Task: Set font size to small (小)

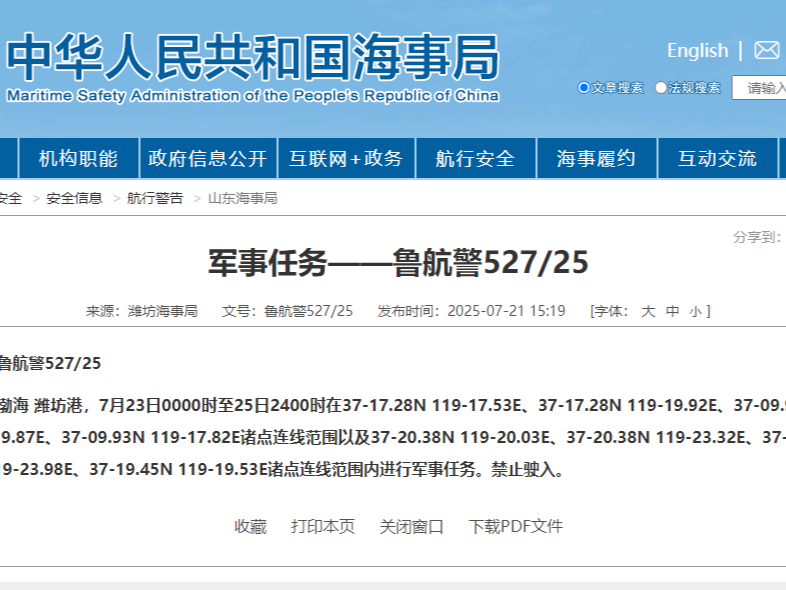Action: 695,311
